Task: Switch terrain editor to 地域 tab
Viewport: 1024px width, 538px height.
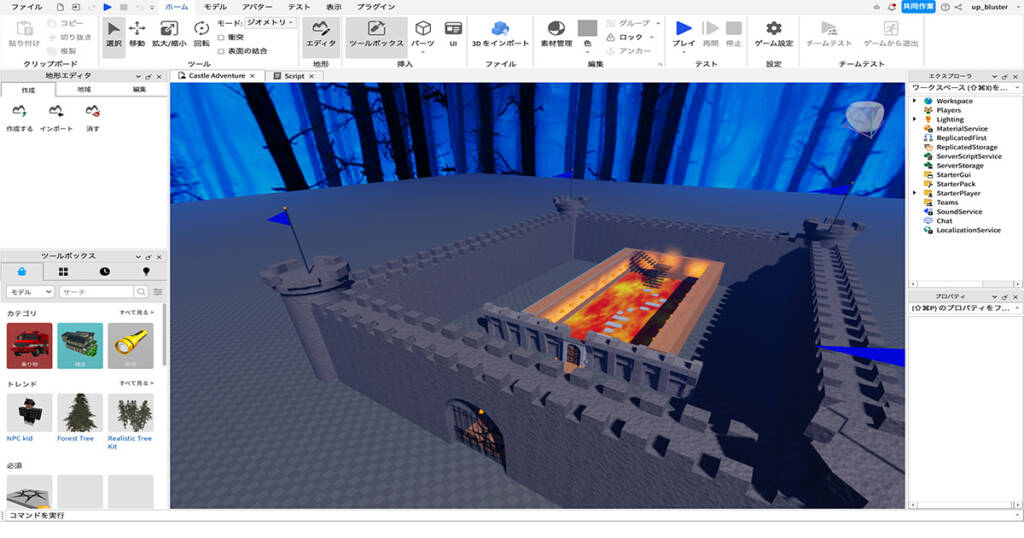Action: (x=84, y=89)
